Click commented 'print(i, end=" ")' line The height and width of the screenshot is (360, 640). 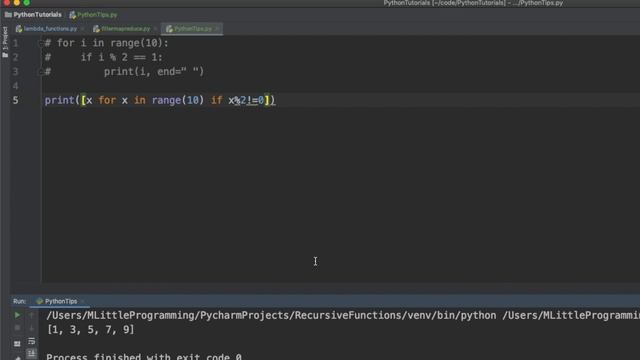pyautogui.click(x=124, y=72)
